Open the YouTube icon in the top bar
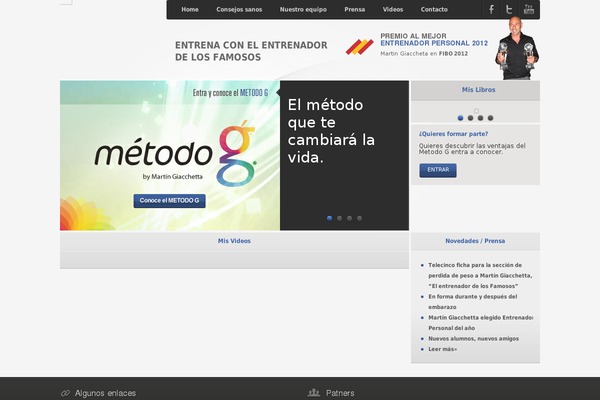600x400 pixels. point(529,10)
